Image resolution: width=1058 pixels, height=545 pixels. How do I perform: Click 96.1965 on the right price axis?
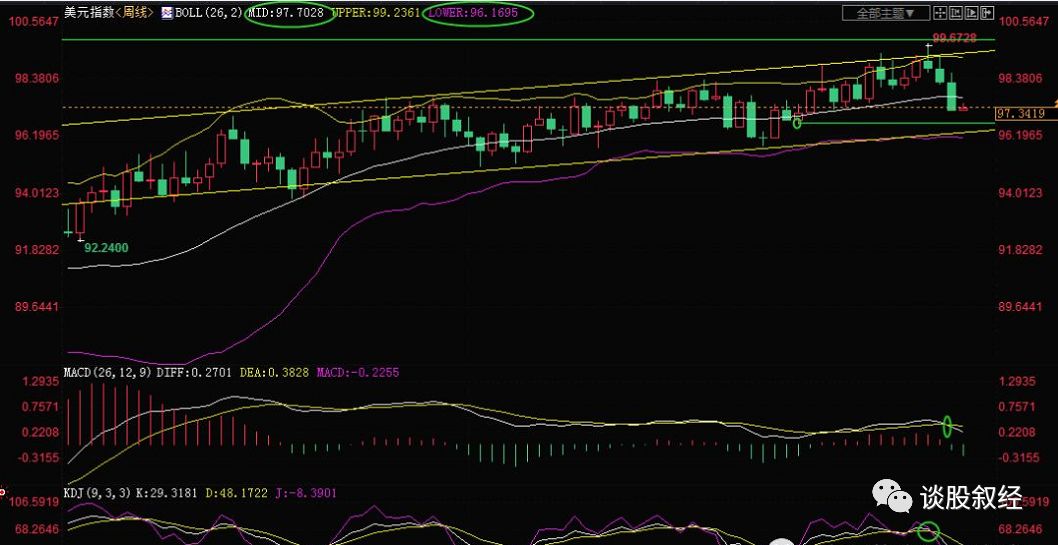[1019, 136]
